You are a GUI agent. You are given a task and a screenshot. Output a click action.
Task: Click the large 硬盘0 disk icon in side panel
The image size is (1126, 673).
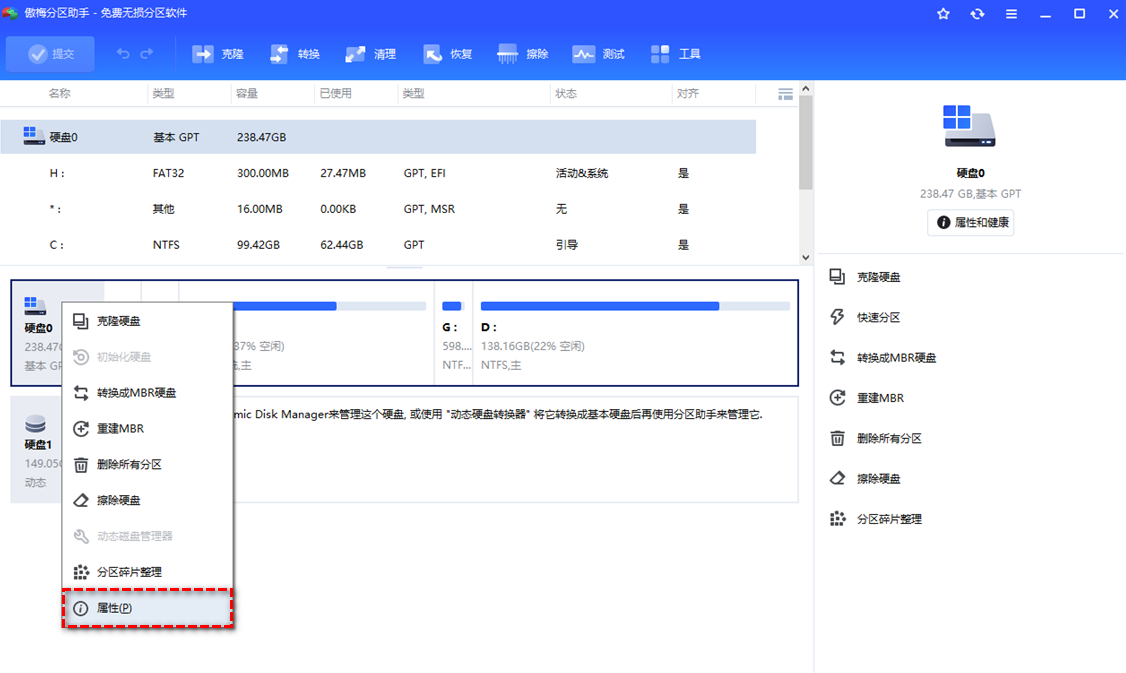click(969, 126)
